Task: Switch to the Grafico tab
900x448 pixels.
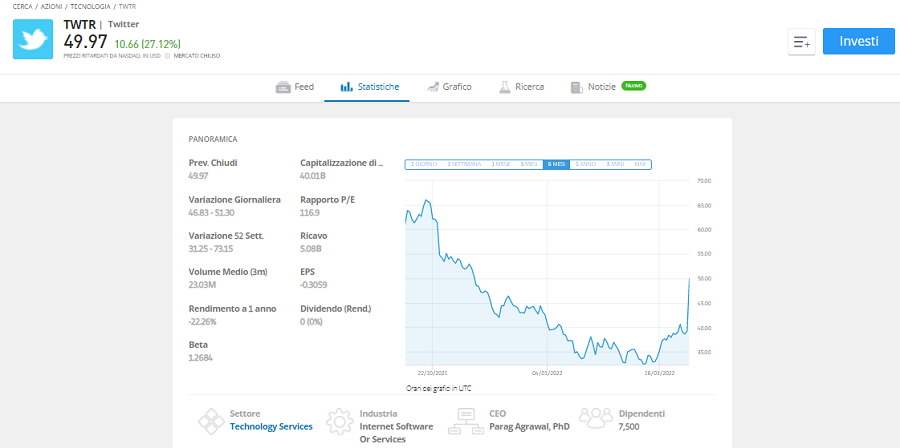Action: pyautogui.click(x=449, y=87)
